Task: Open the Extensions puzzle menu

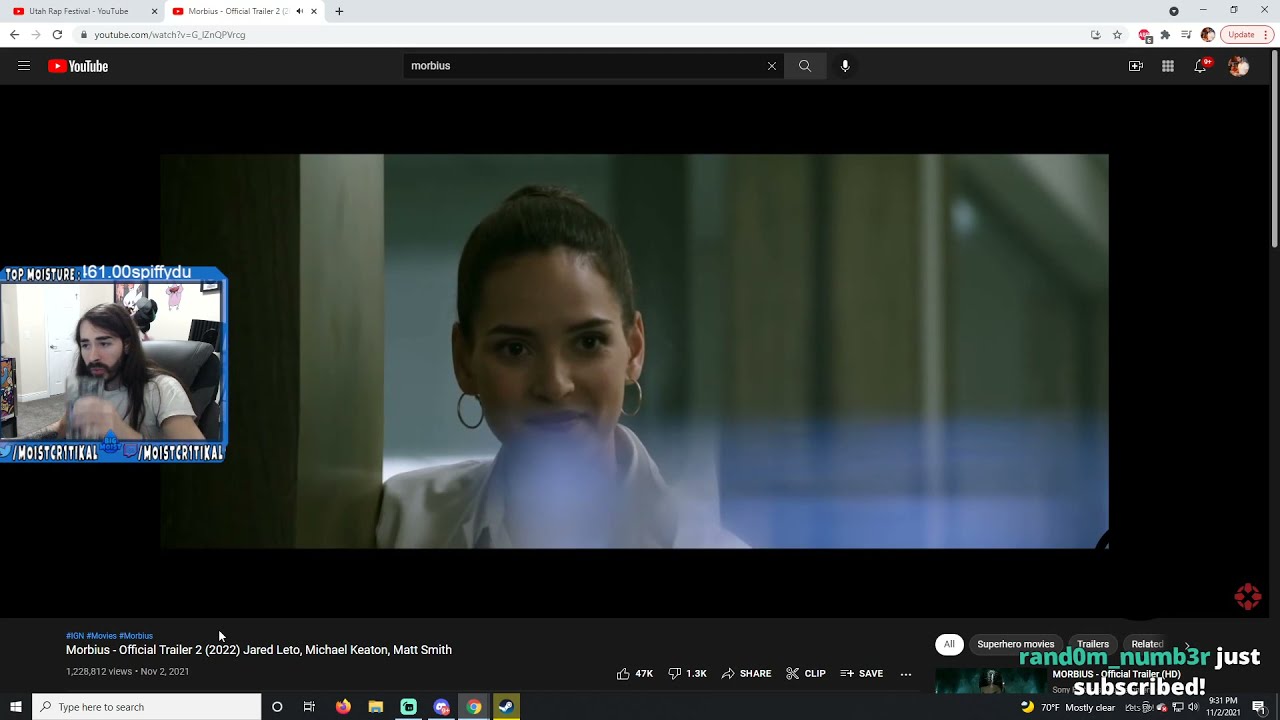Action: (x=1165, y=34)
